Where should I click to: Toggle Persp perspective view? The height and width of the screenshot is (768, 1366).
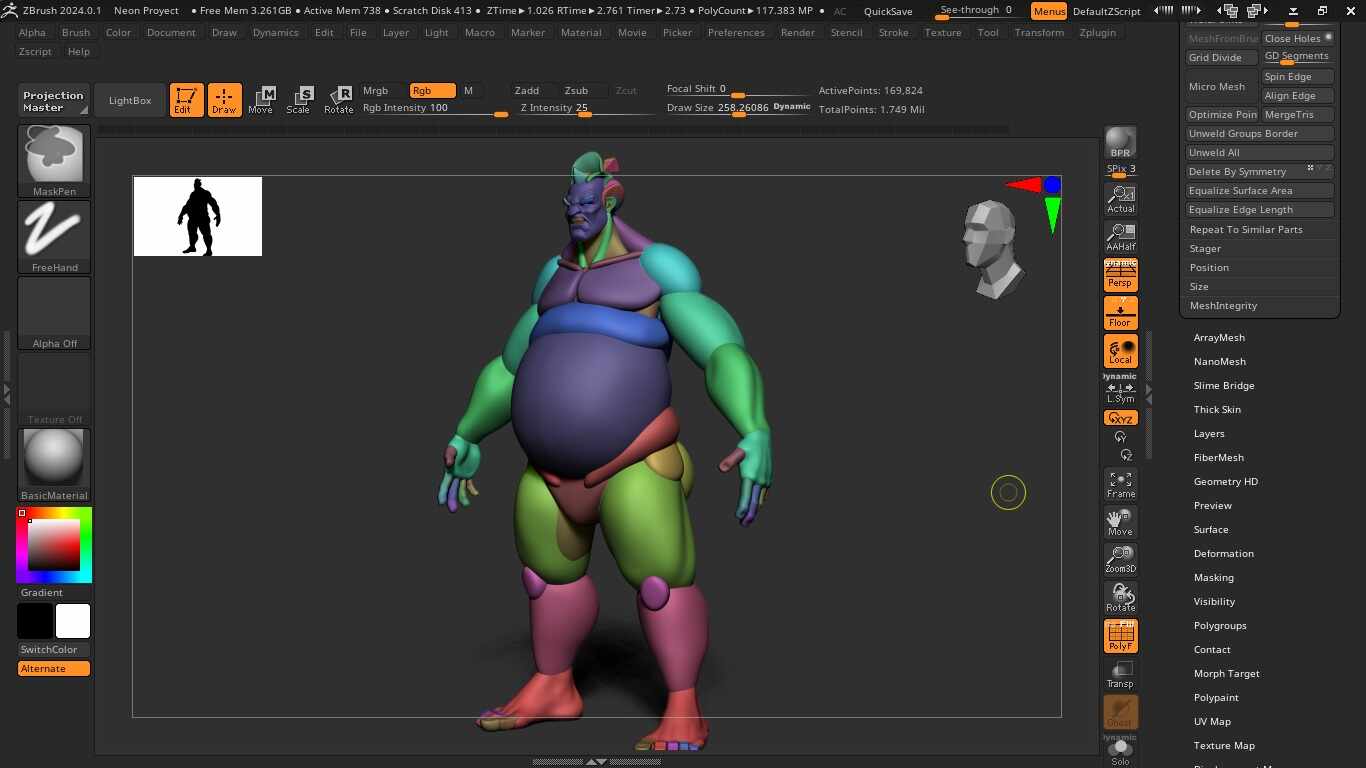tap(1119, 274)
